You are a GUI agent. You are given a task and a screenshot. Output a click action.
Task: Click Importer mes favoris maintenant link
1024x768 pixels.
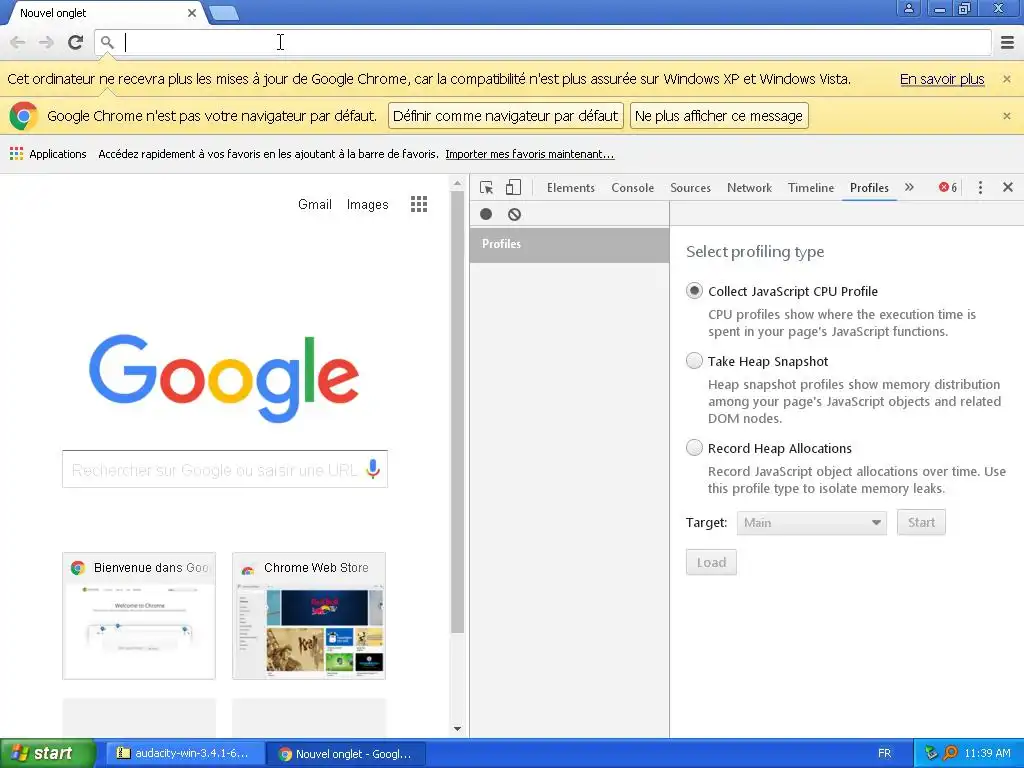pyautogui.click(x=530, y=154)
